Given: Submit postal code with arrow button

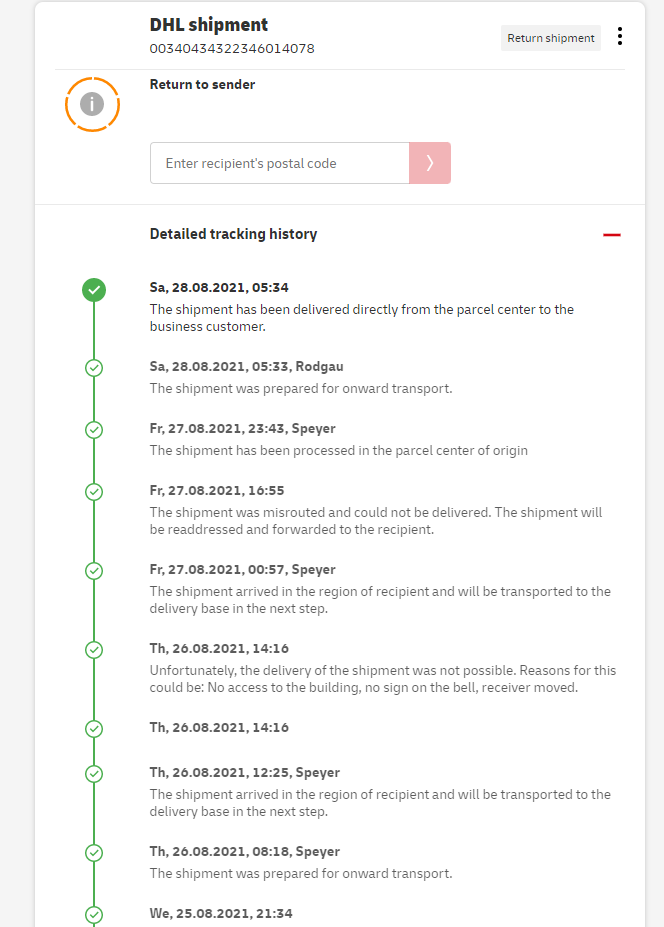Looking at the screenshot, I should point(430,163).
